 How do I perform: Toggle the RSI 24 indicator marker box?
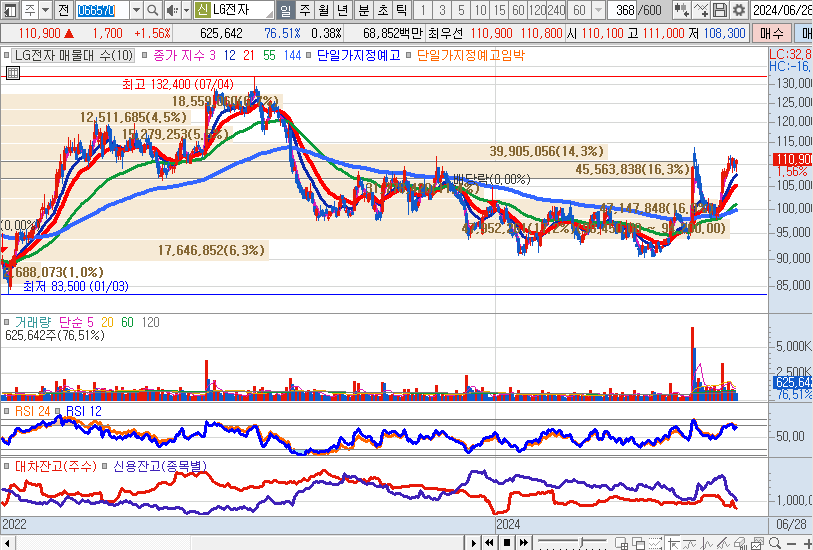[8, 411]
